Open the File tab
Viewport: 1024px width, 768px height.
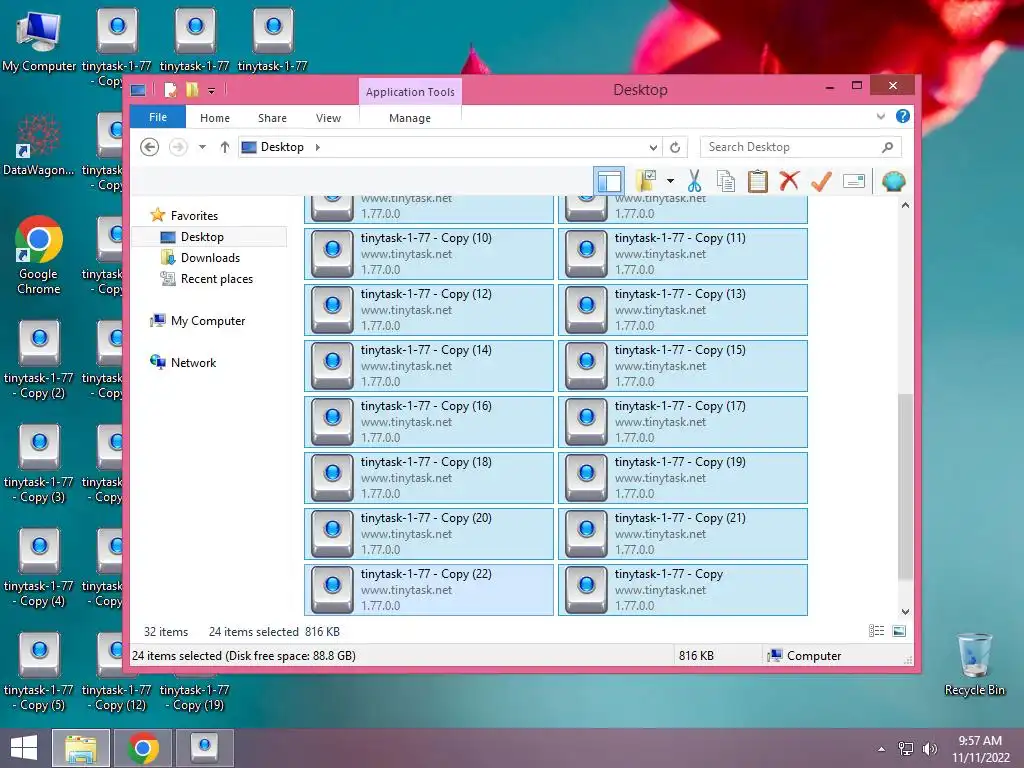158,117
